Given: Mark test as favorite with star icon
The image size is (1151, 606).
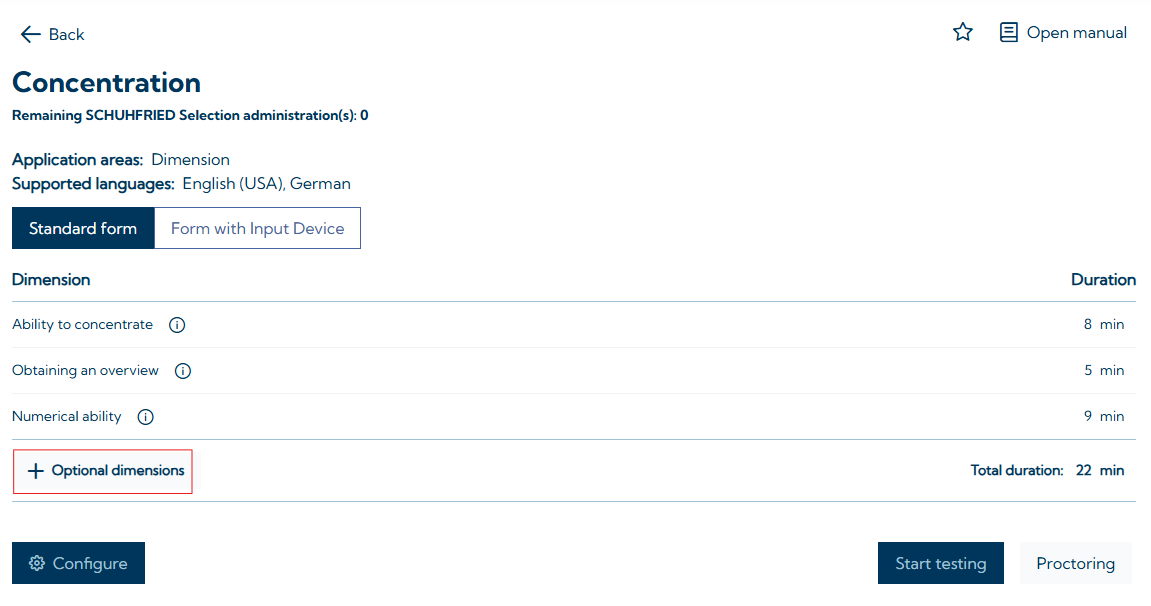Looking at the screenshot, I should point(963,33).
